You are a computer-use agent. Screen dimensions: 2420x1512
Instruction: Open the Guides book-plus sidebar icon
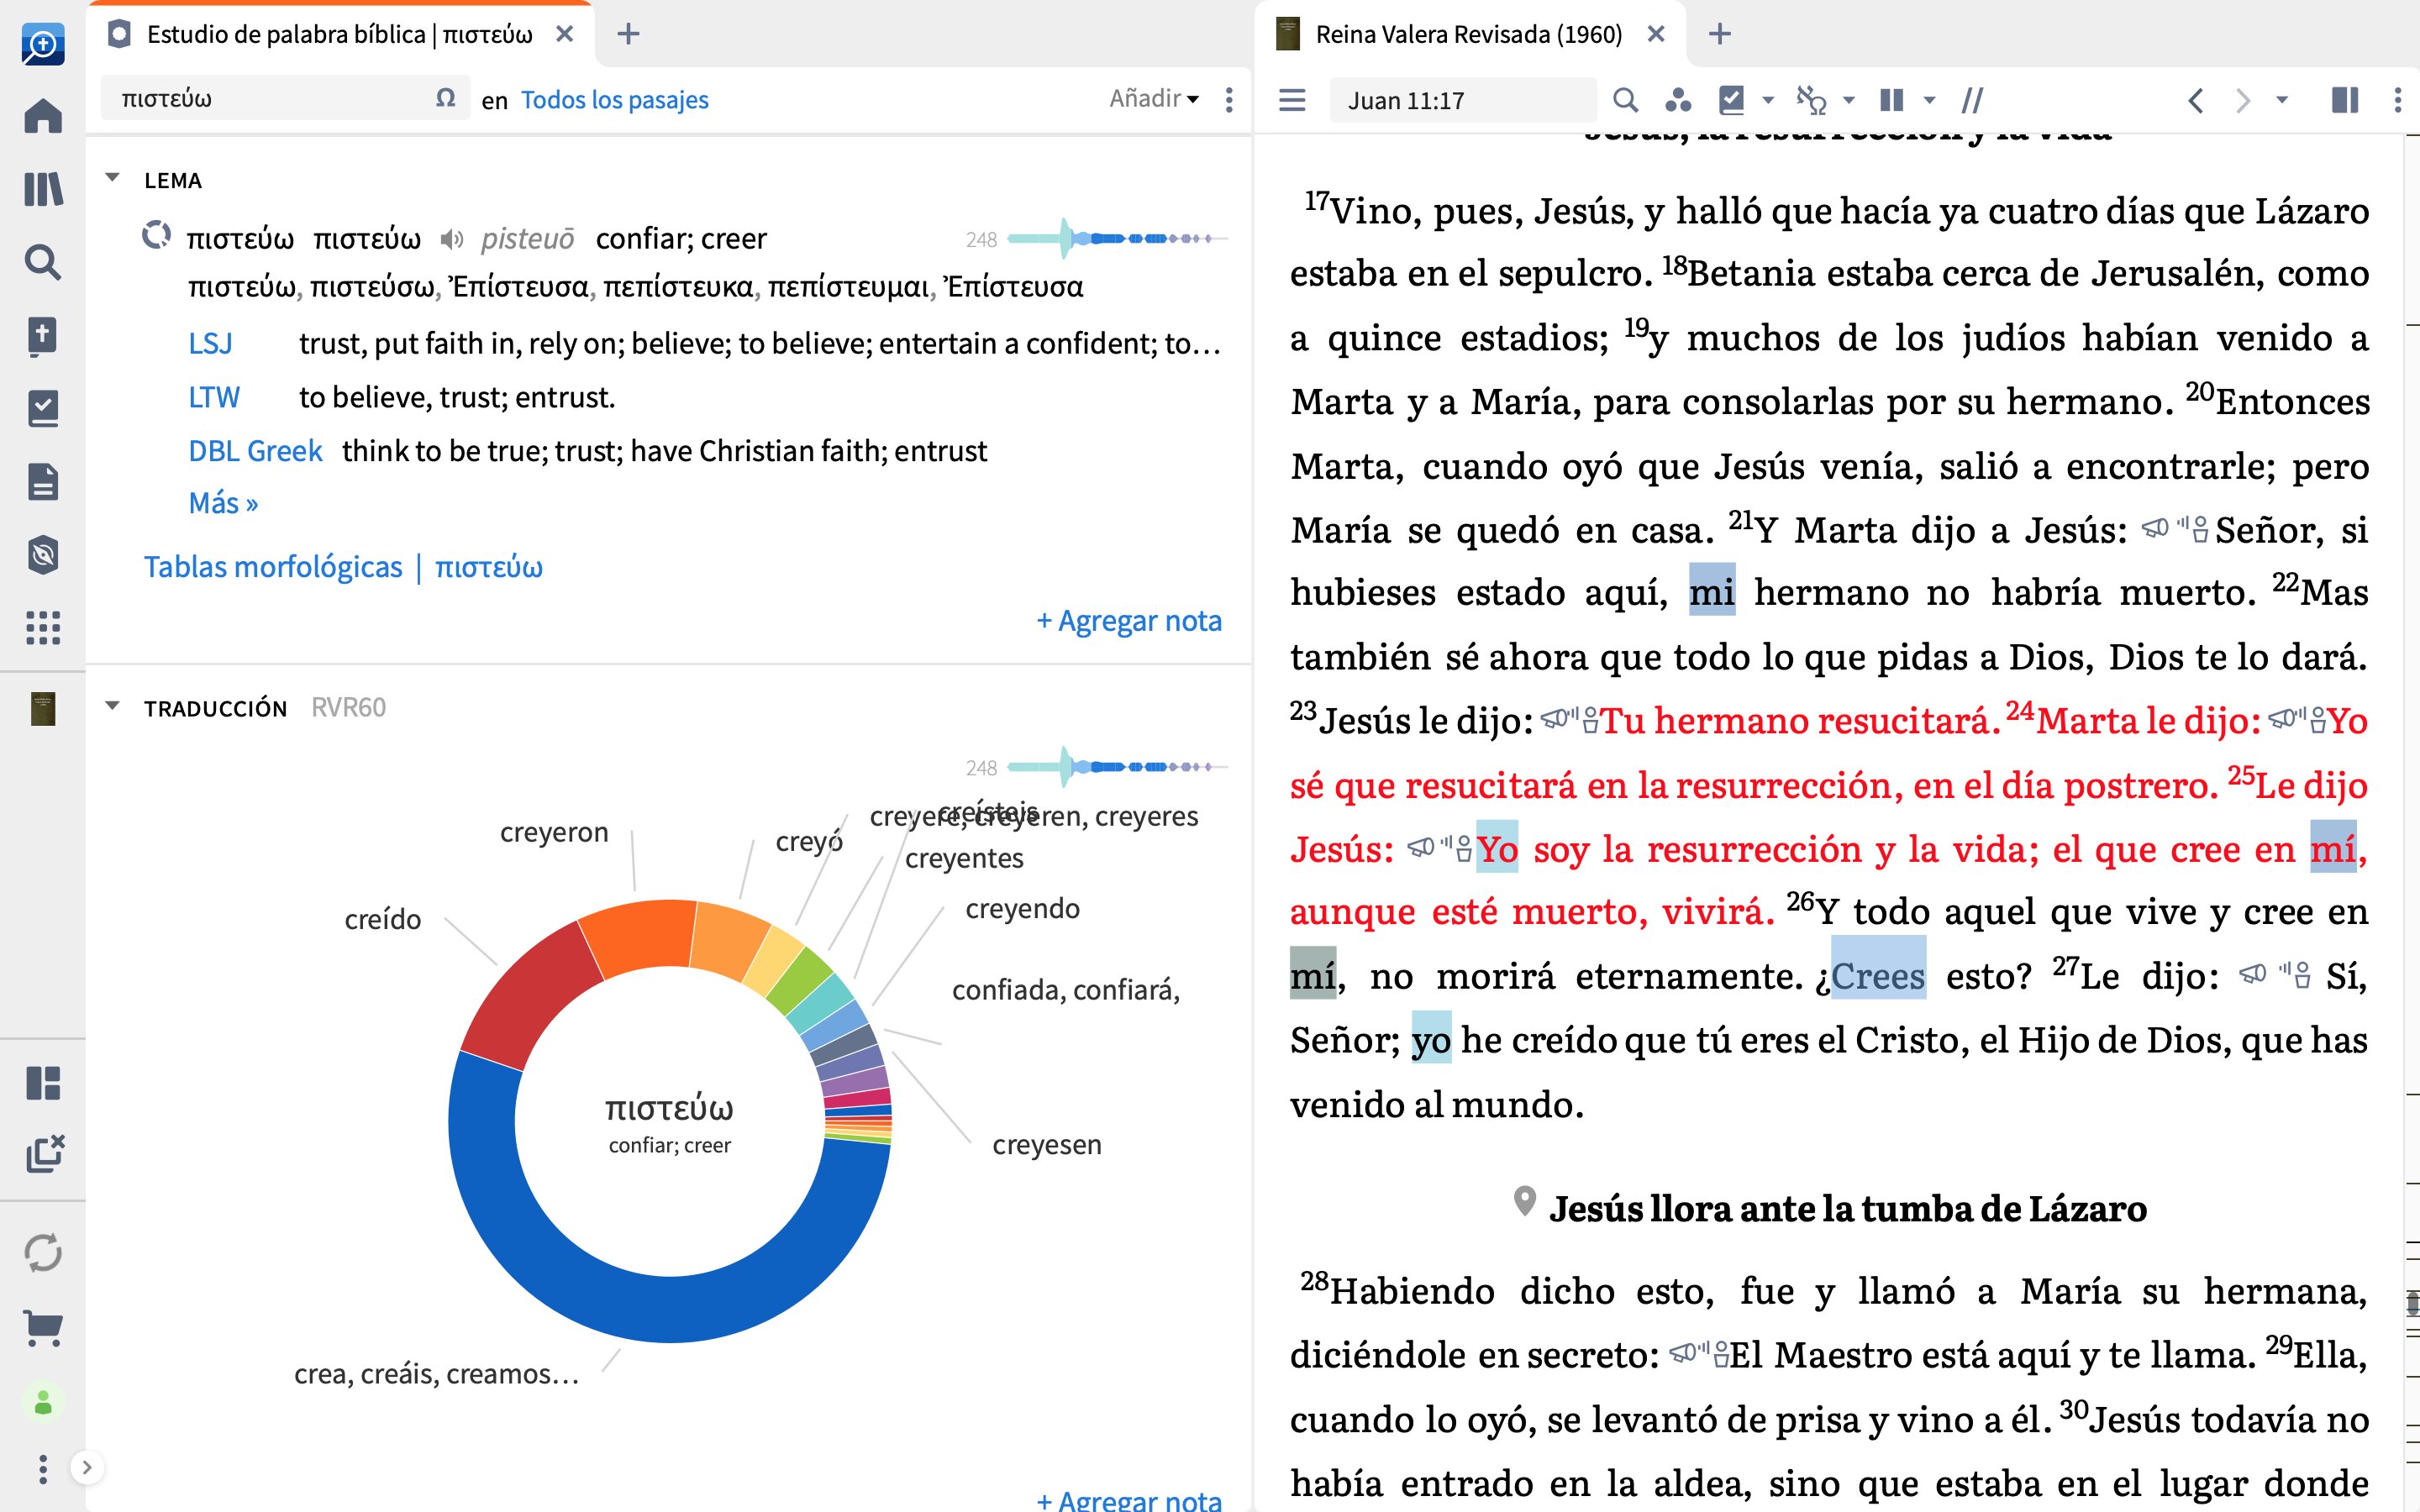pos(42,336)
